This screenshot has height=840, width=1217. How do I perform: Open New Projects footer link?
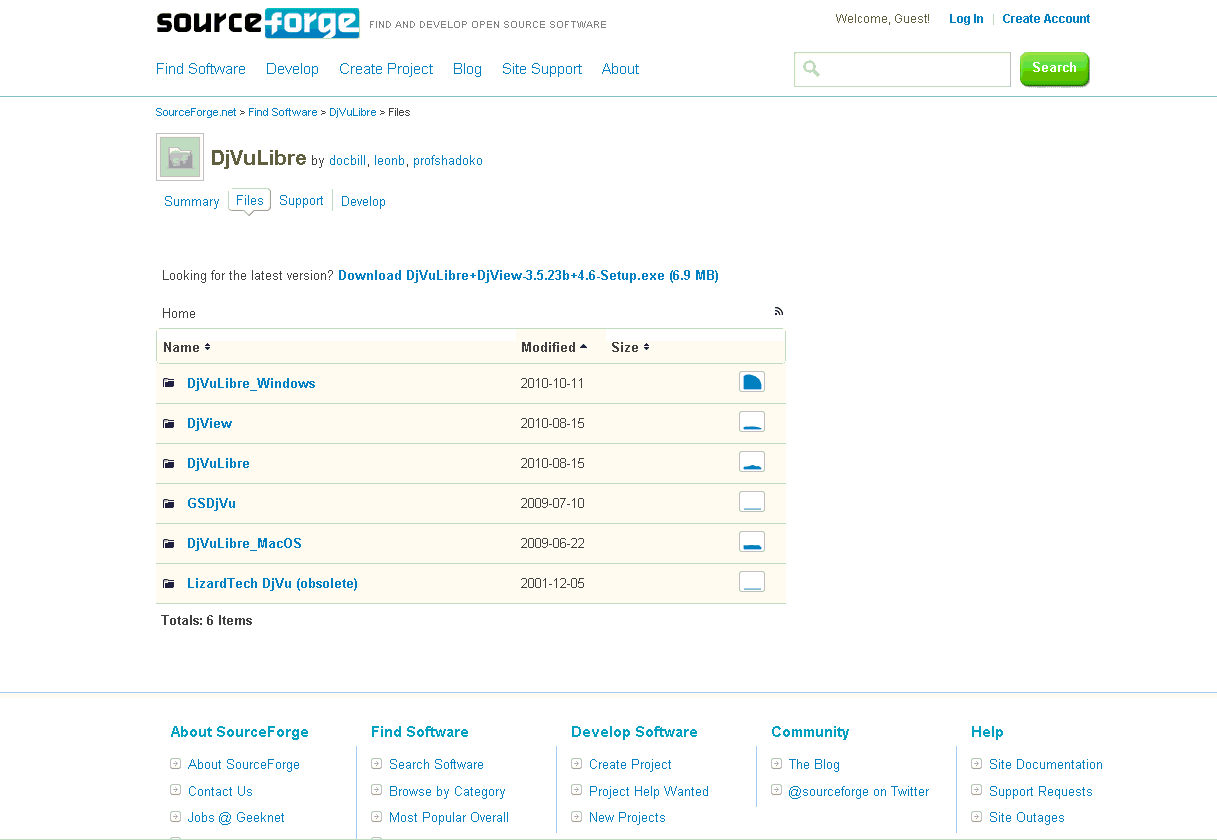tap(627, 817)
